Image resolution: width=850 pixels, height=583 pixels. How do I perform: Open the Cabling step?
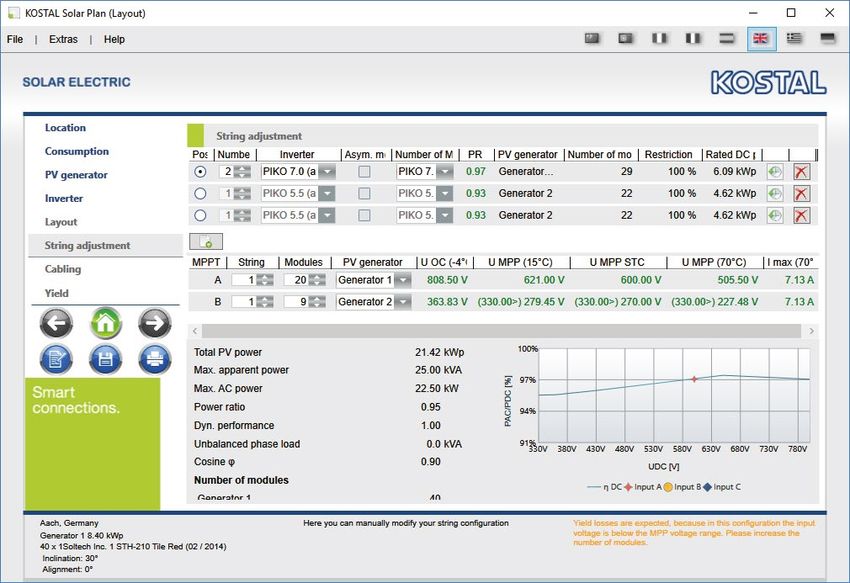(63, 269)
